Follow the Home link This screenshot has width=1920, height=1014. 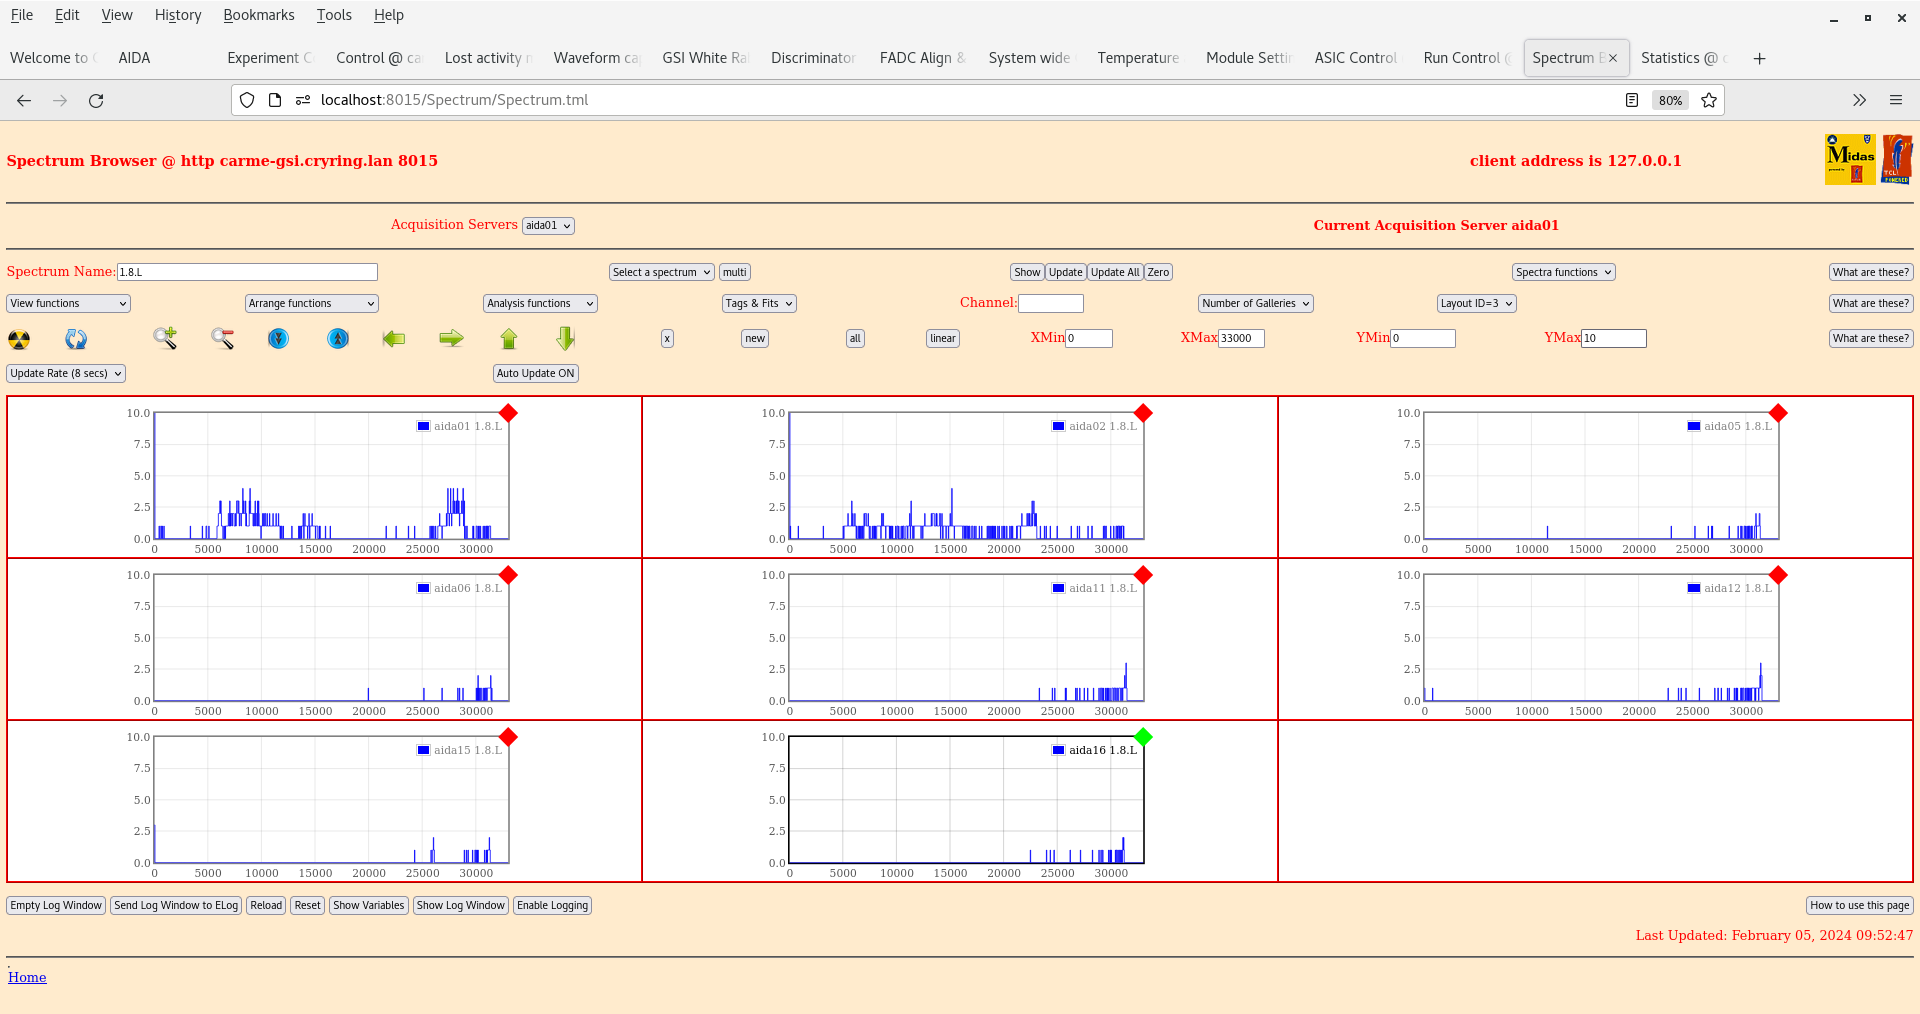click(x=27, y=977)
